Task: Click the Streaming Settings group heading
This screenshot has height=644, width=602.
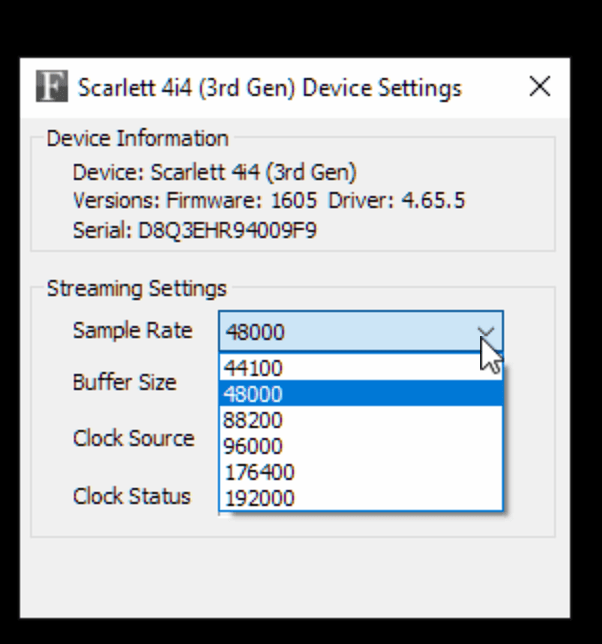Action: coord(137,289)
